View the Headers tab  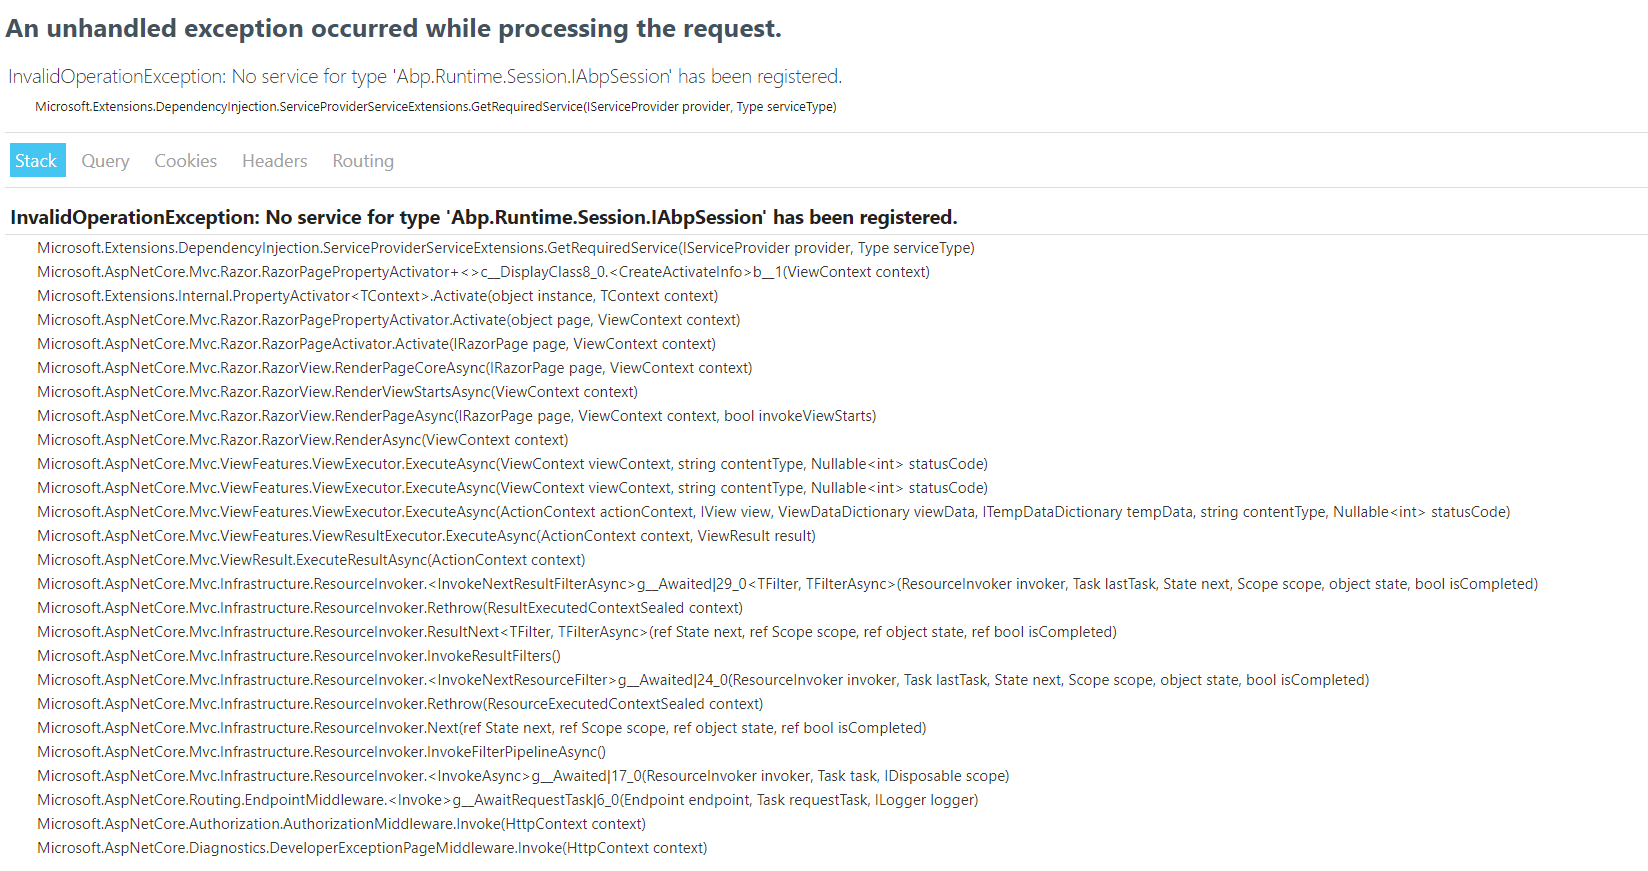click(274, 160)
